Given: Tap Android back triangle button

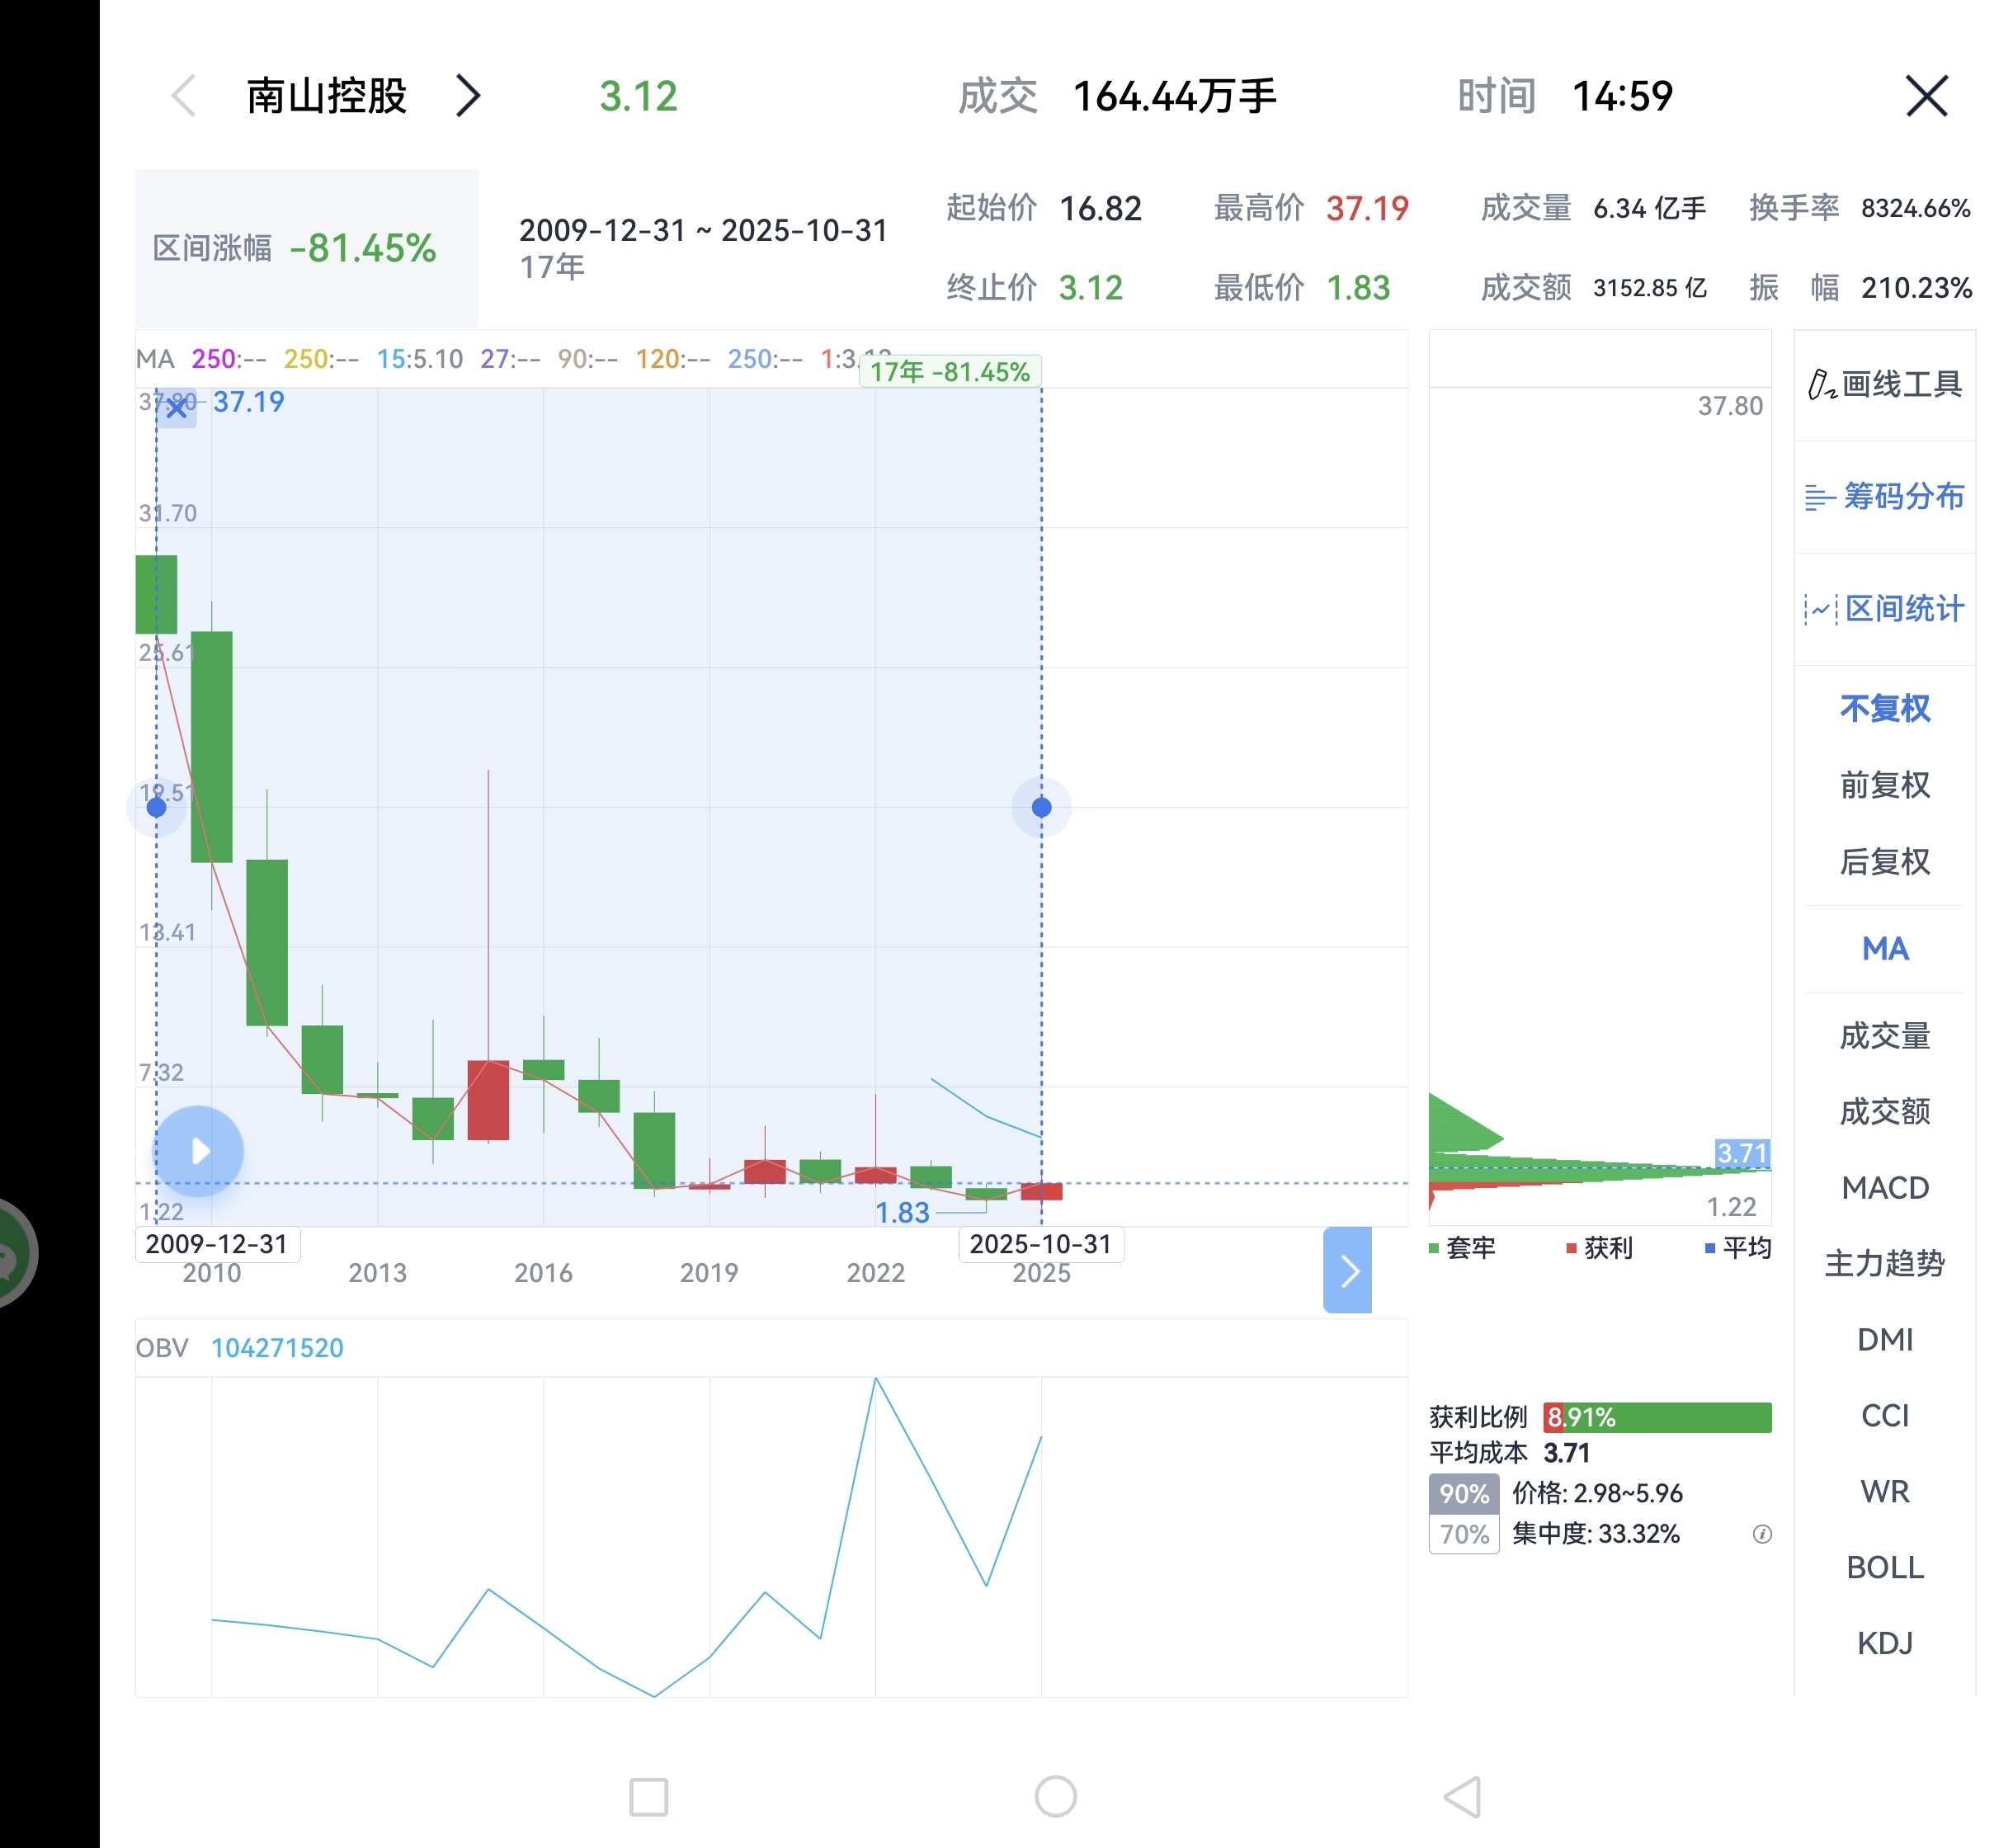Looking at the screenshot, I should pyautogui.click(x=1463, y=1797).
